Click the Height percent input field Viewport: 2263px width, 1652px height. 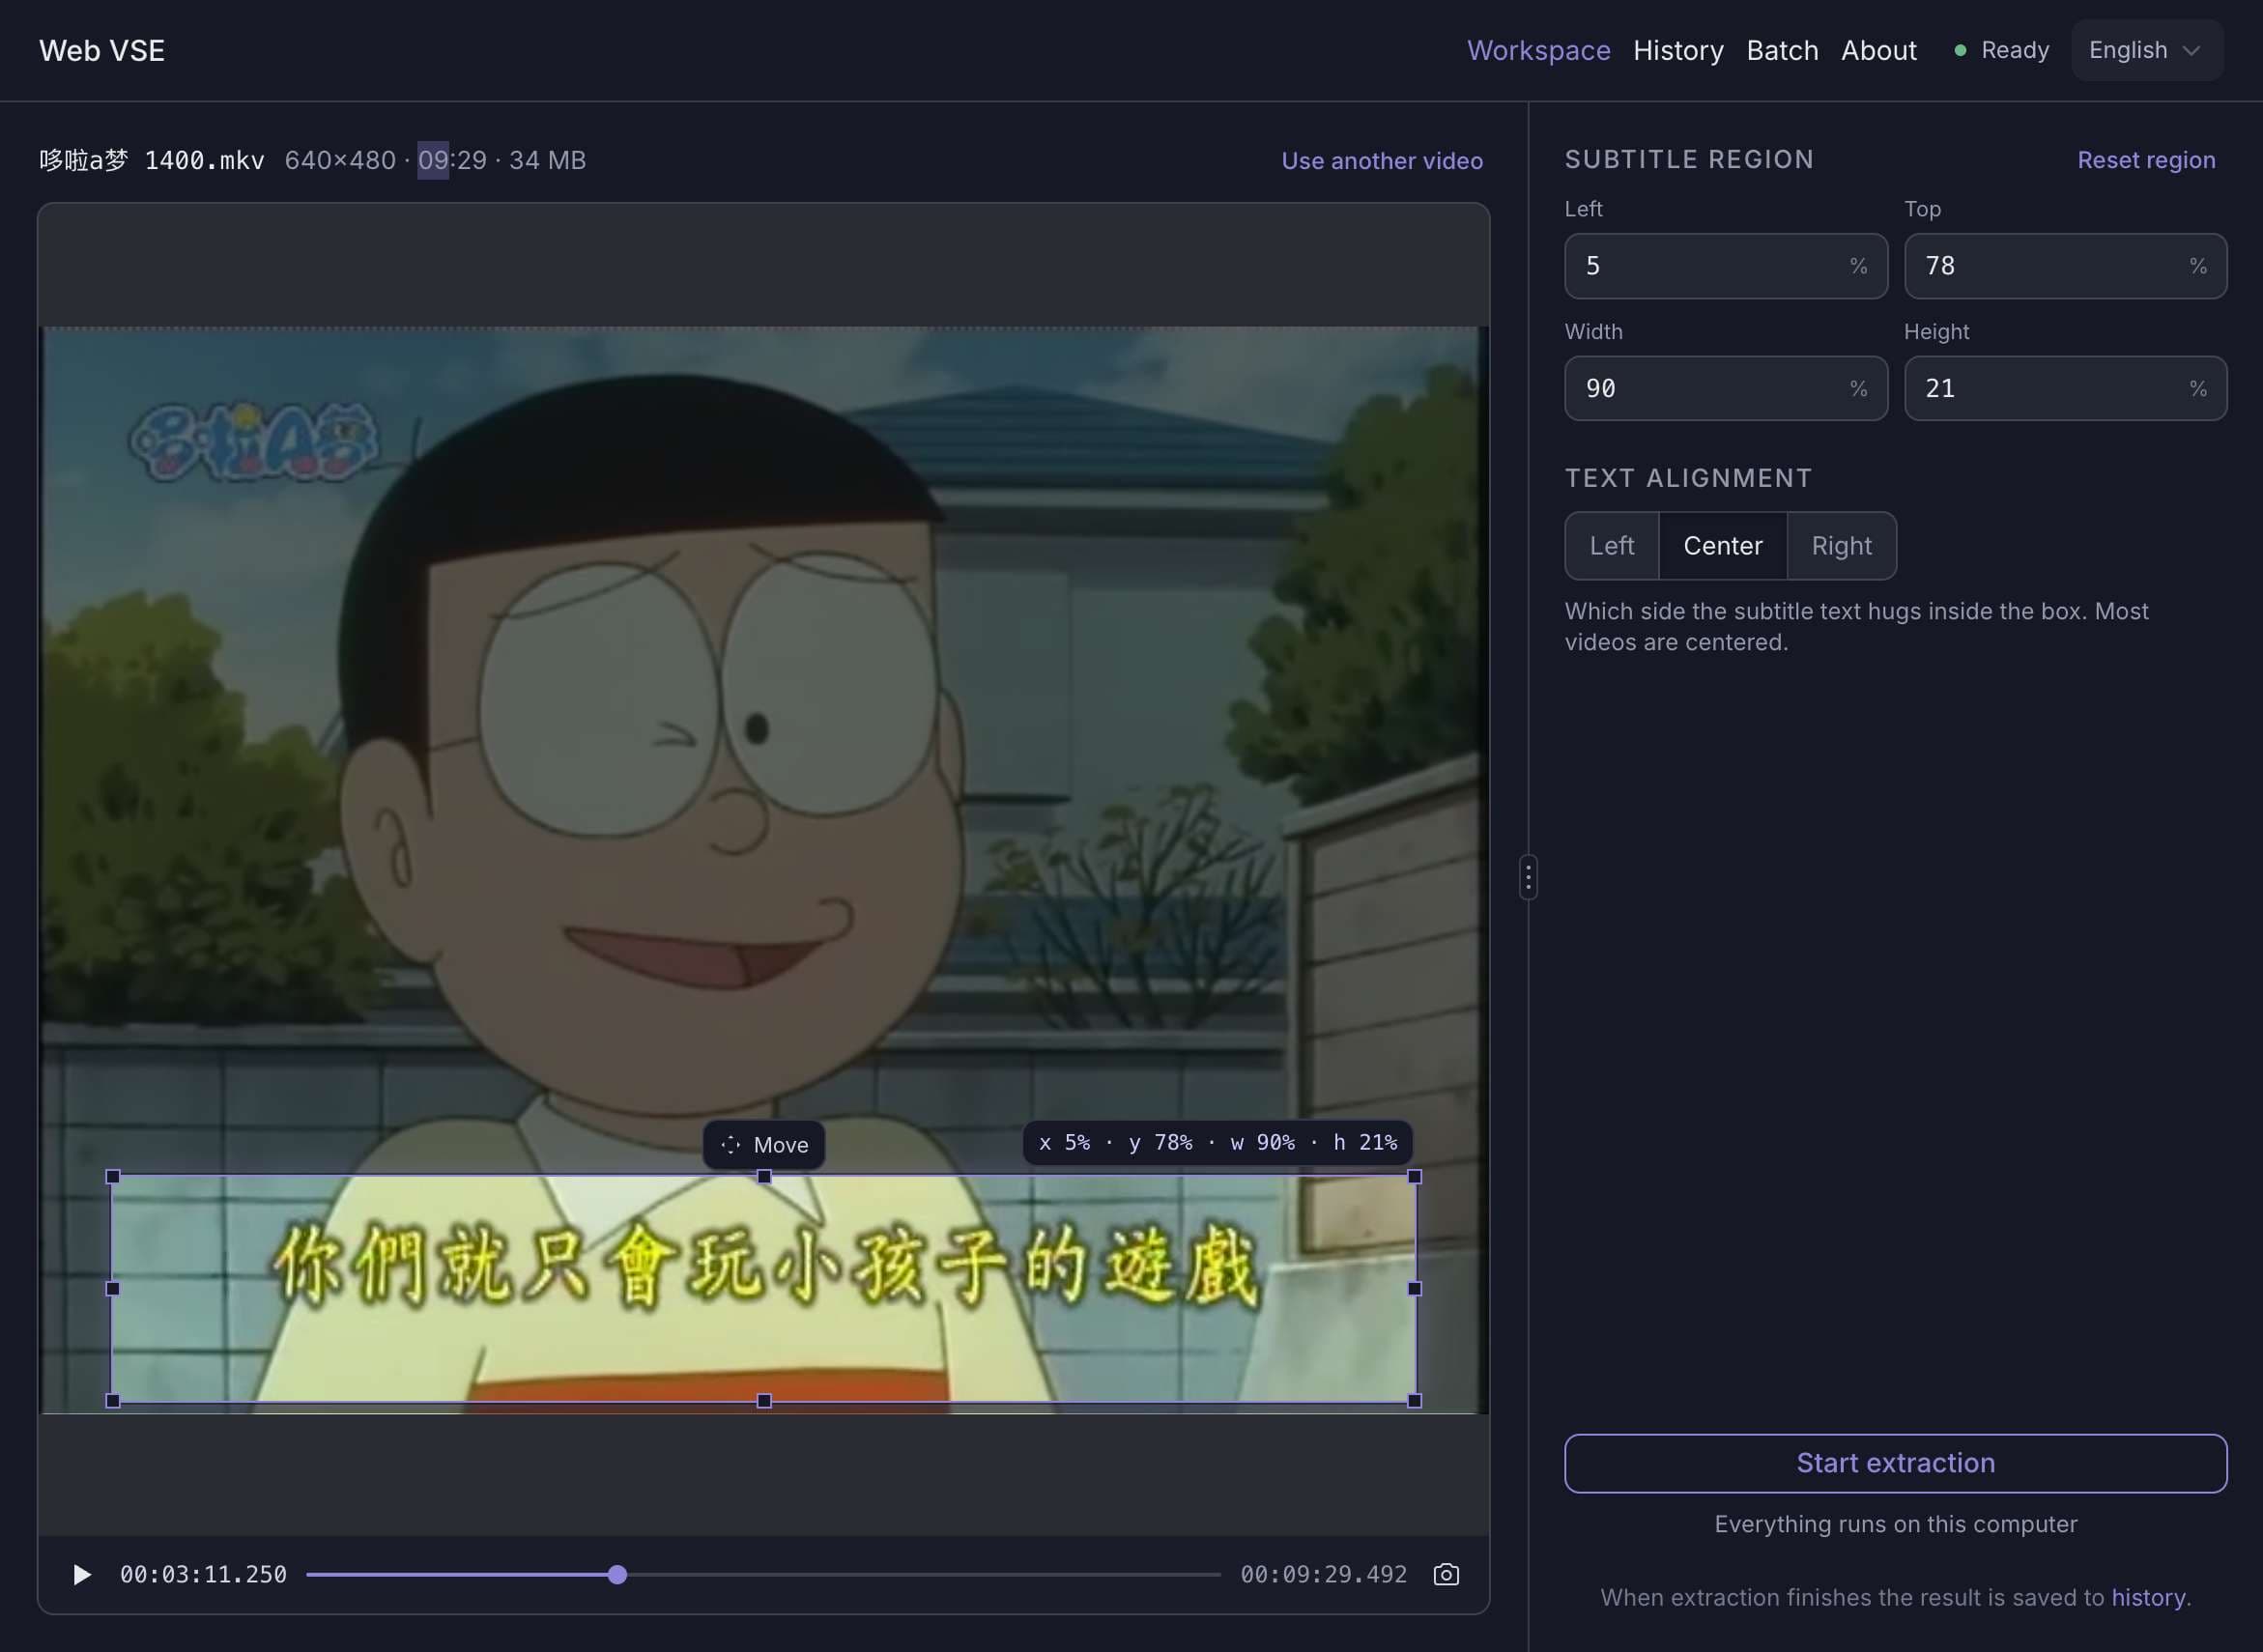click(2065, 388)
